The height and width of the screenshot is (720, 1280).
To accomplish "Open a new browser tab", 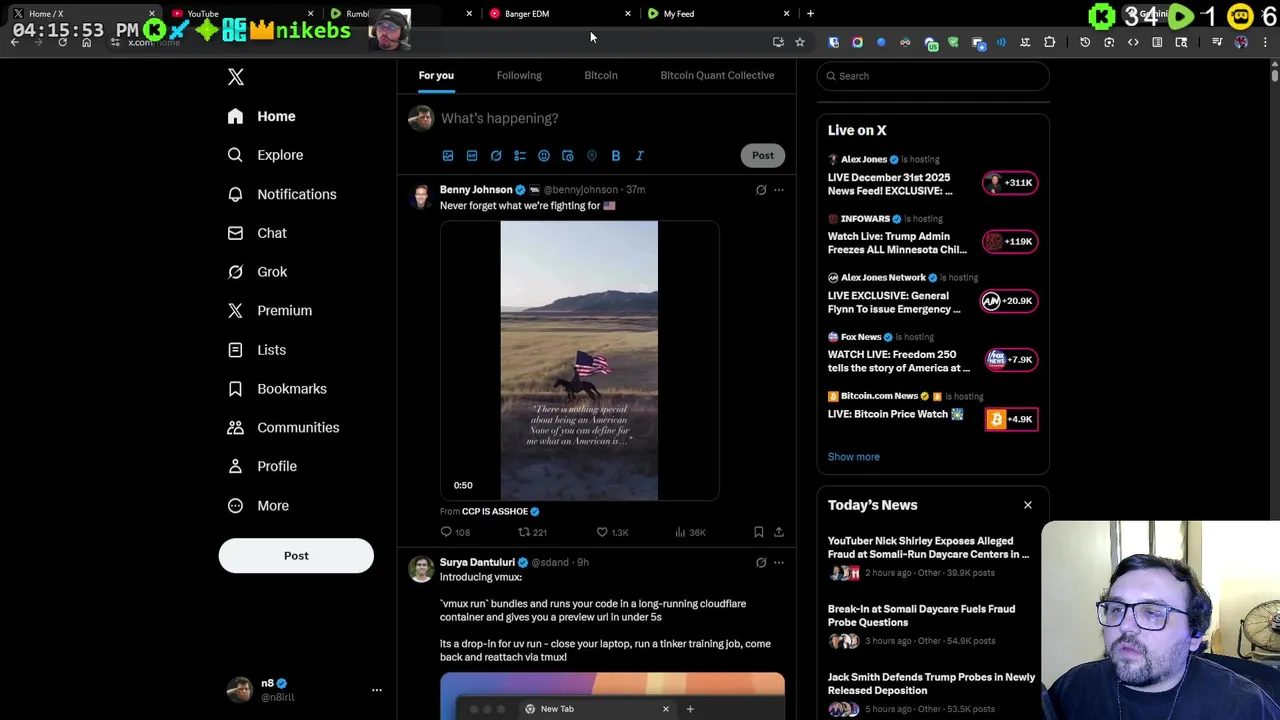I will [810, 14].
